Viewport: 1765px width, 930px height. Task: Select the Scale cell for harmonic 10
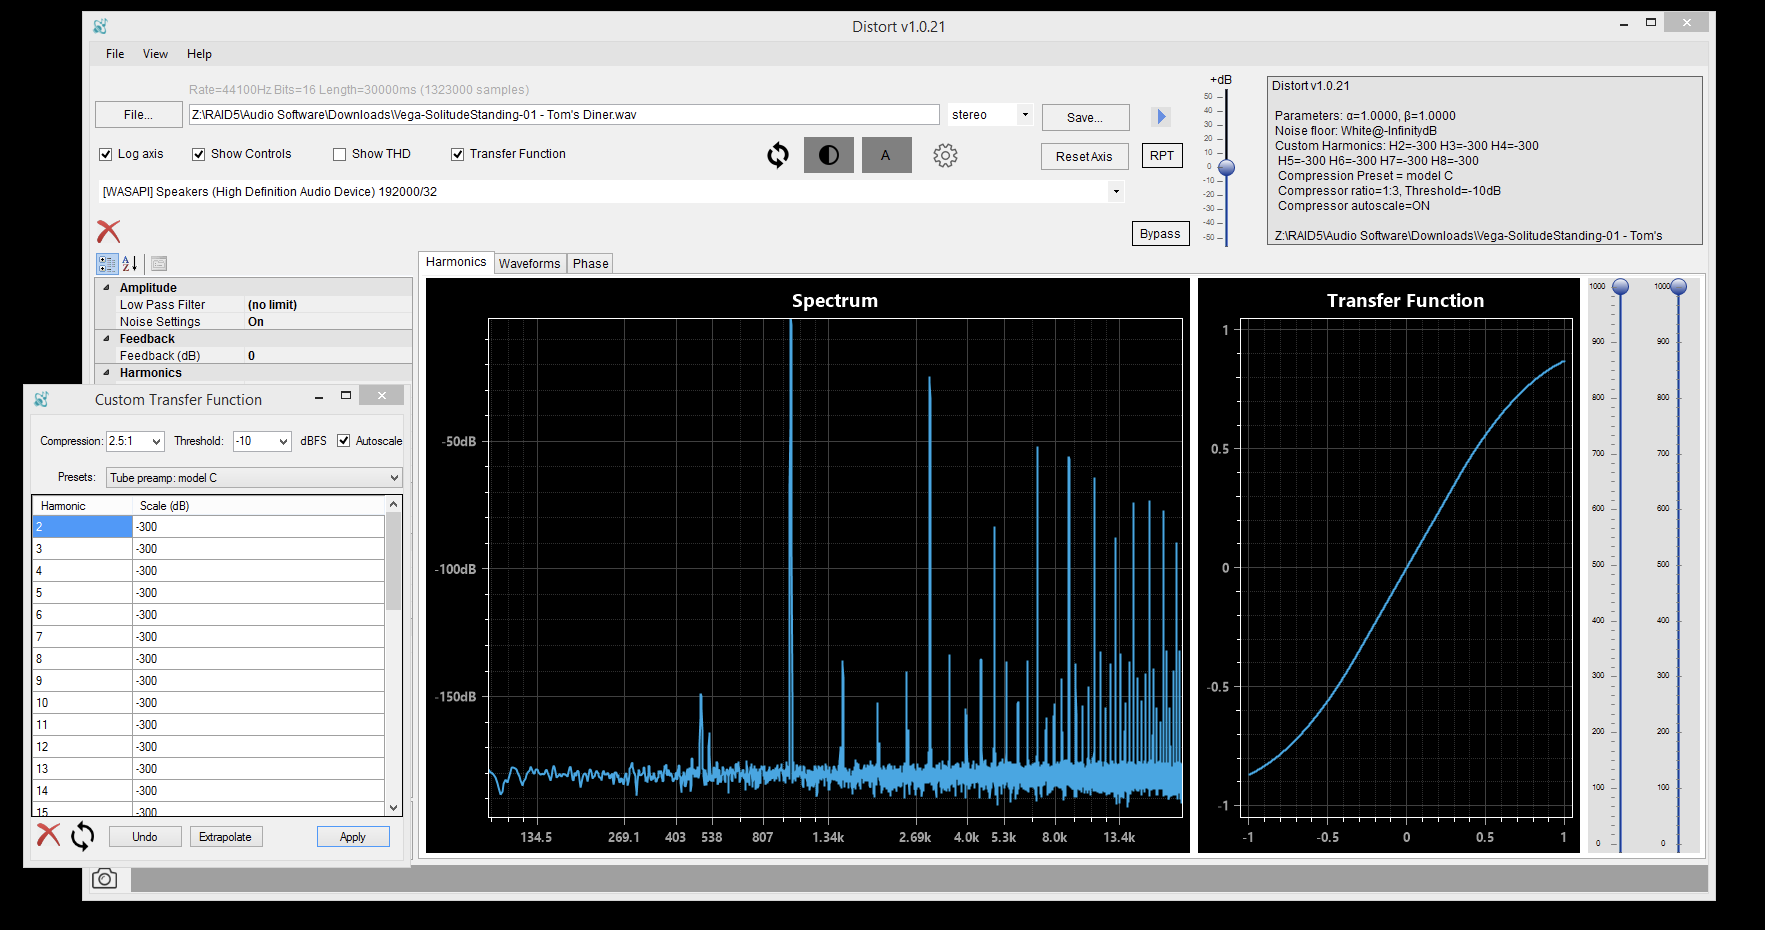point(258,703)
